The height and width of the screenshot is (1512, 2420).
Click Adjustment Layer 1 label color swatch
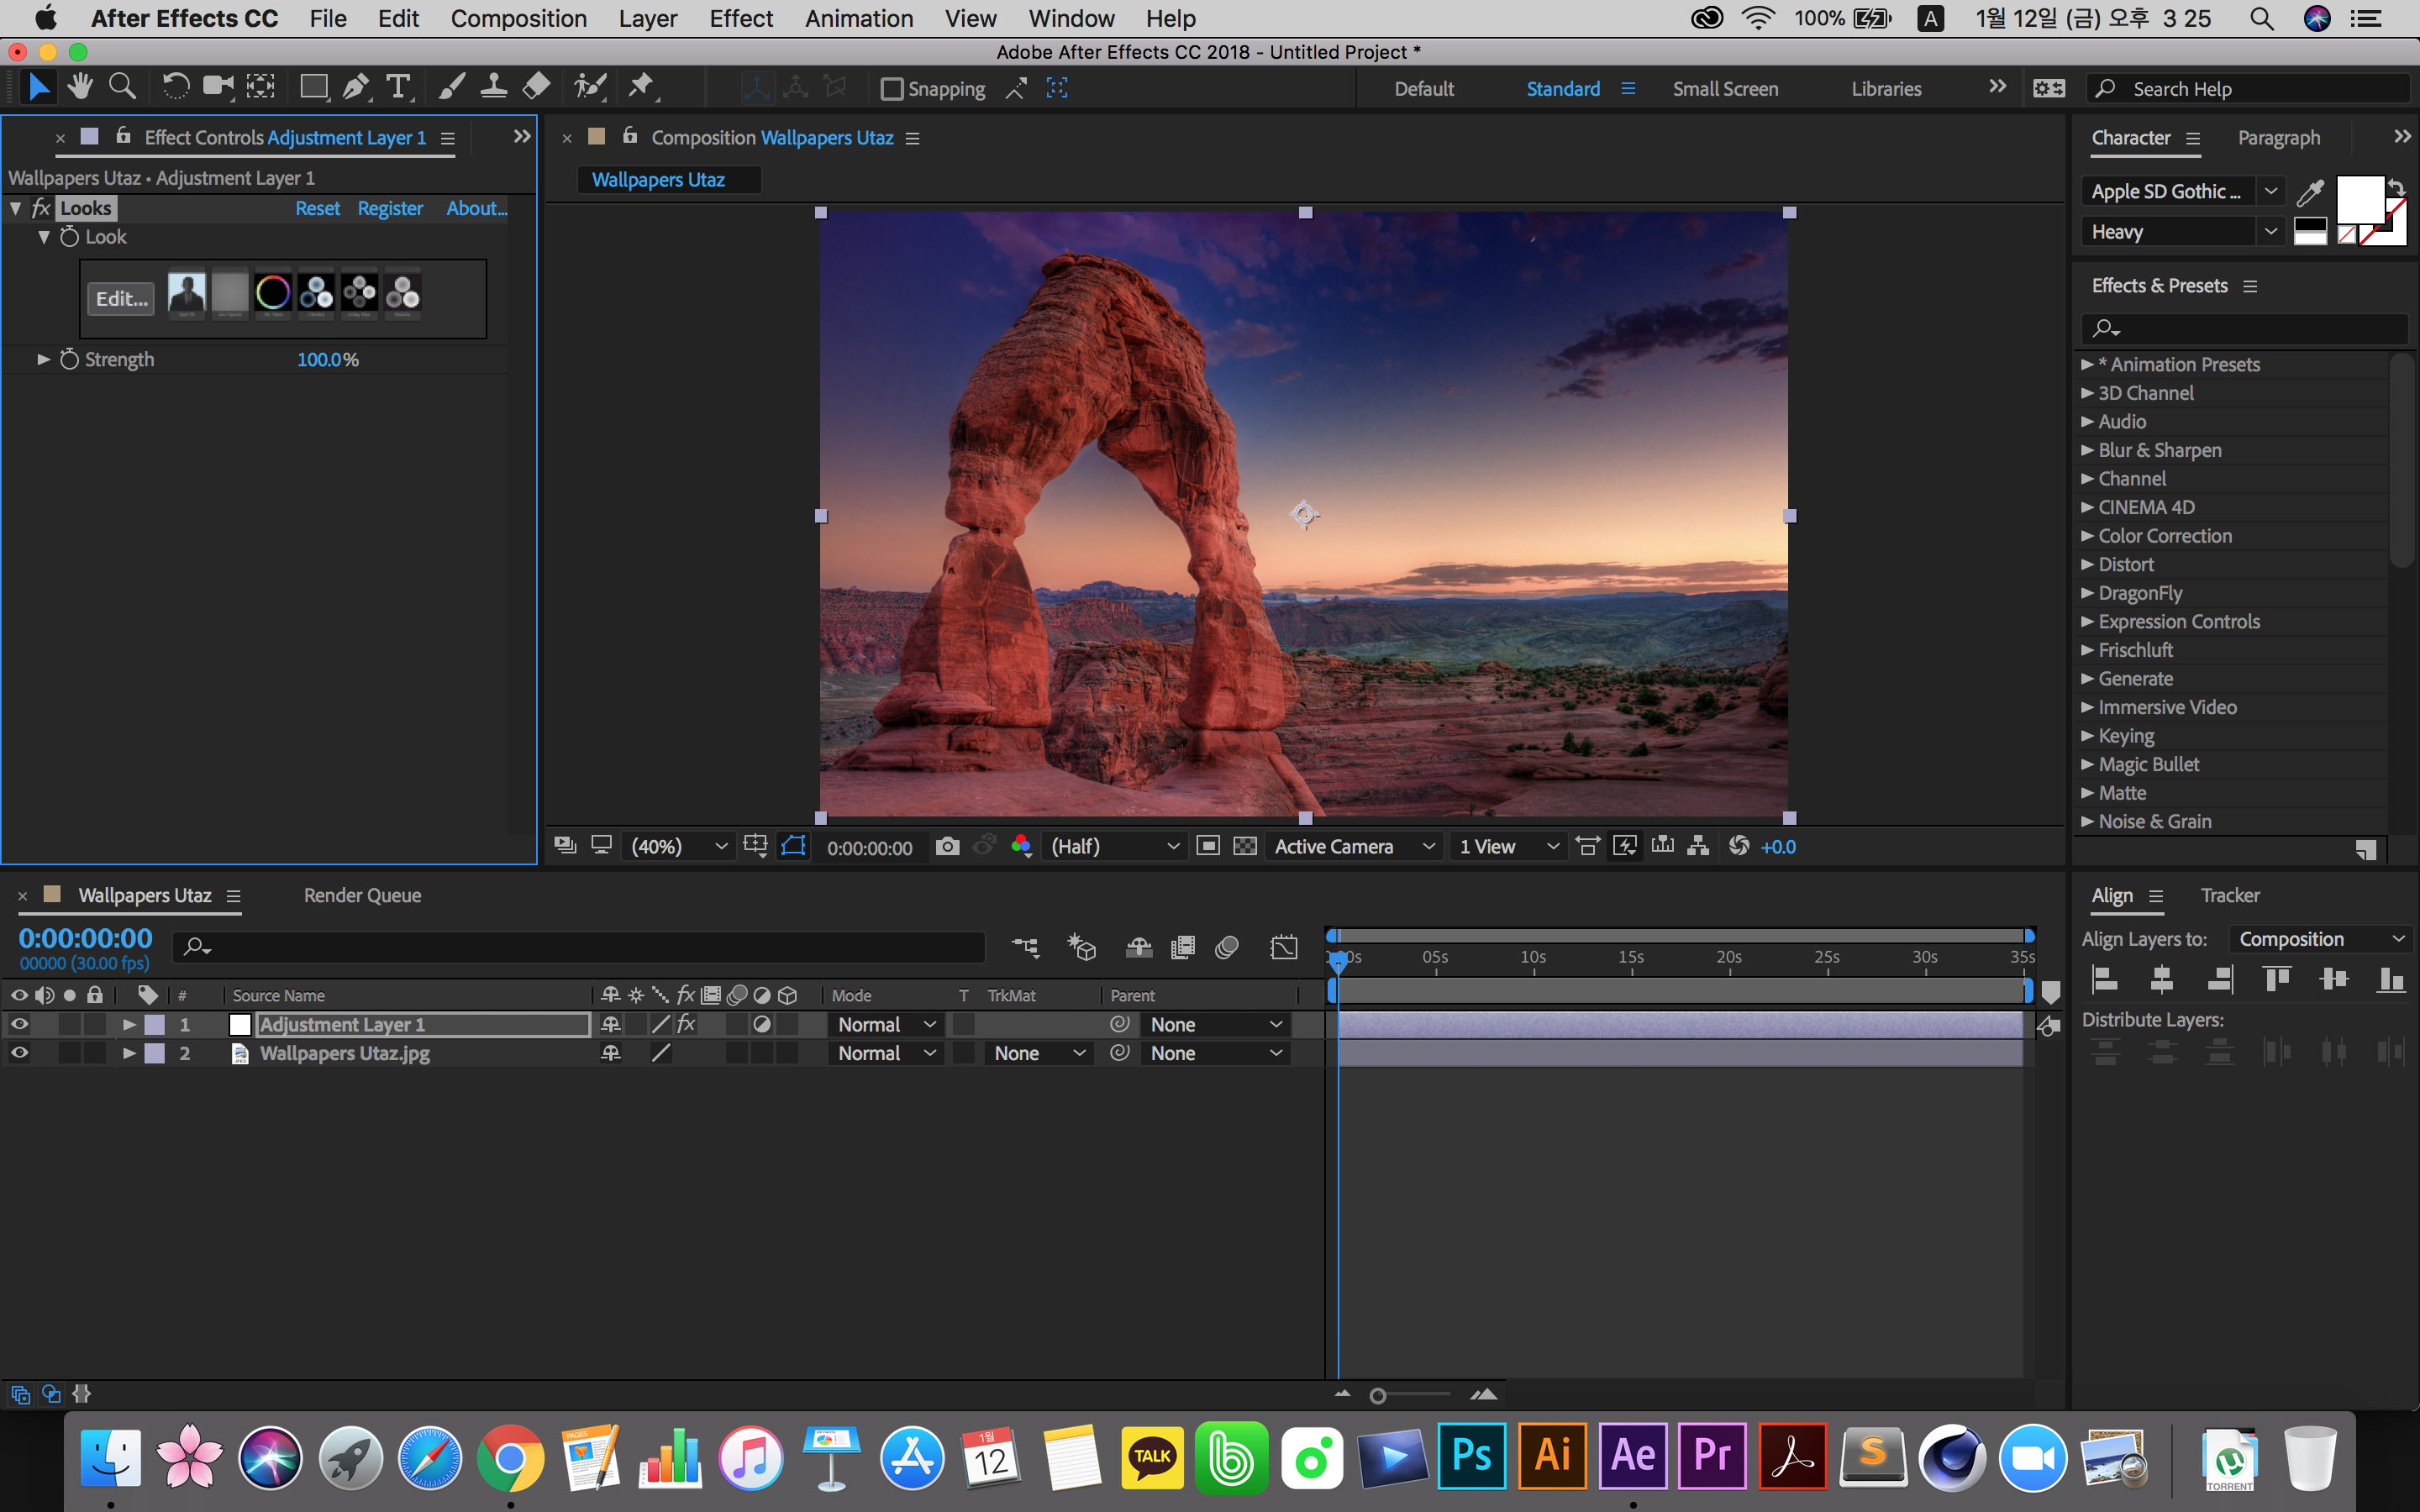[x=155, y=1024]
